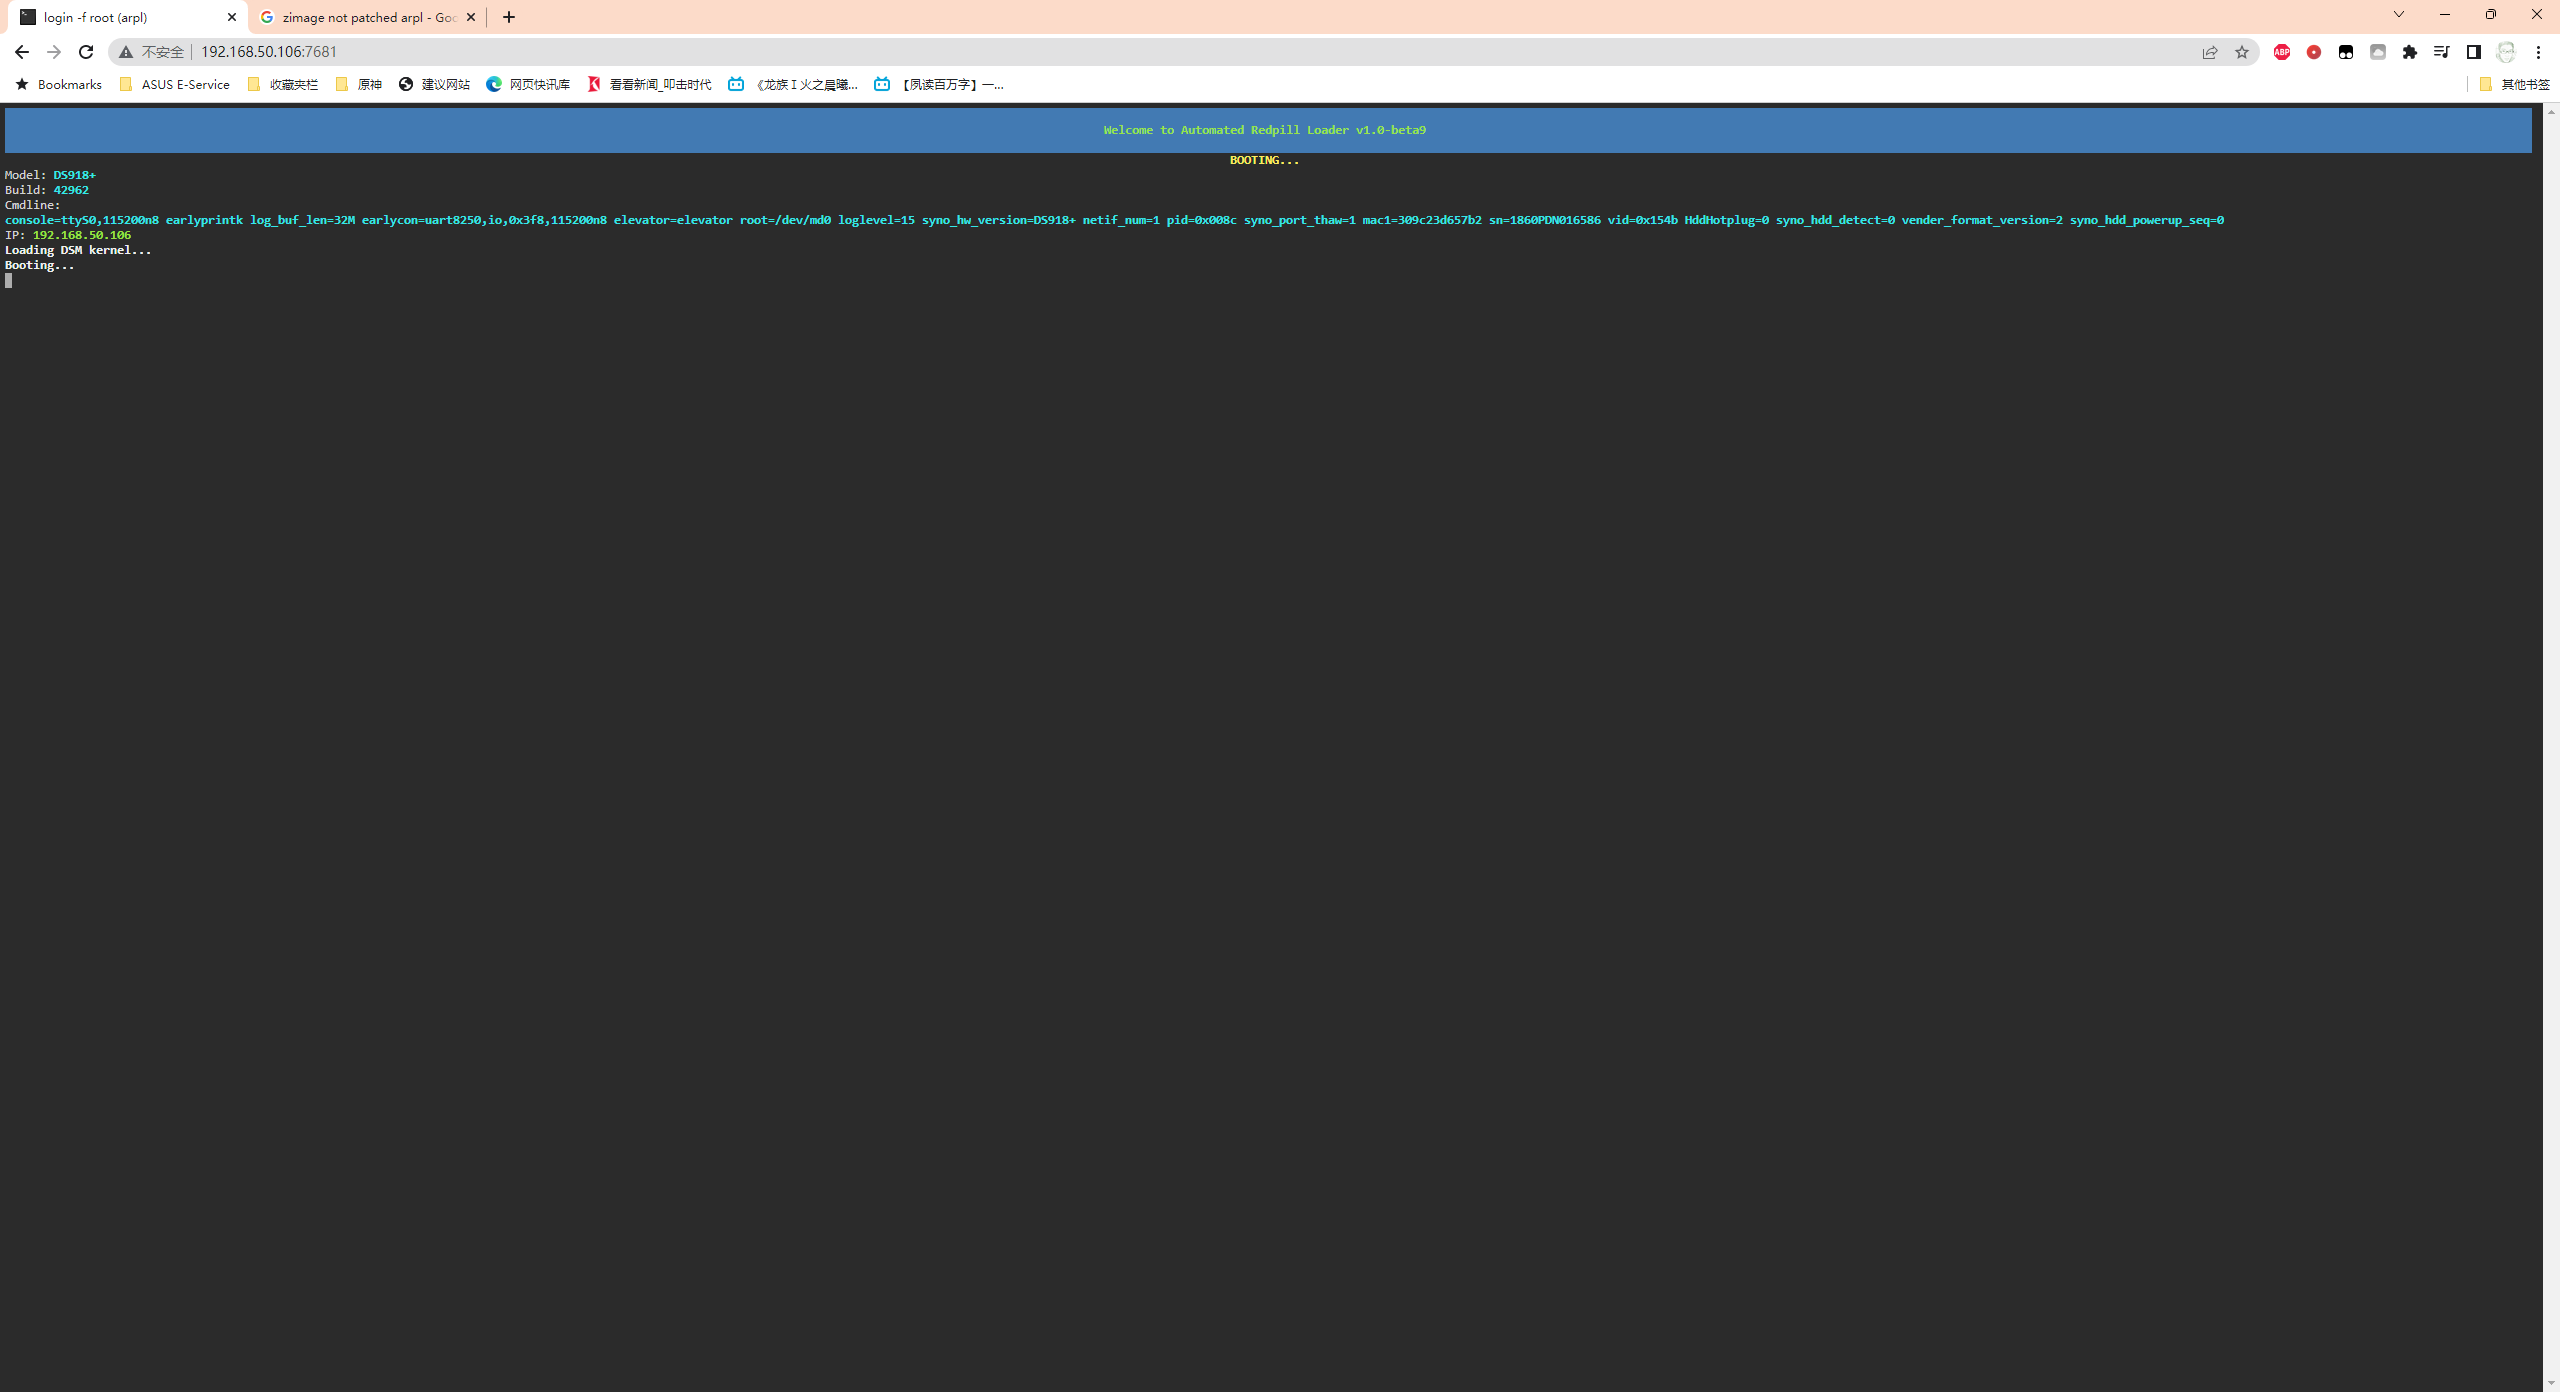The image size is (2560, 1392).
Task: Click the AdBlock Plus extension icon
Action: pyautogui.click(x=2281, y=52)
